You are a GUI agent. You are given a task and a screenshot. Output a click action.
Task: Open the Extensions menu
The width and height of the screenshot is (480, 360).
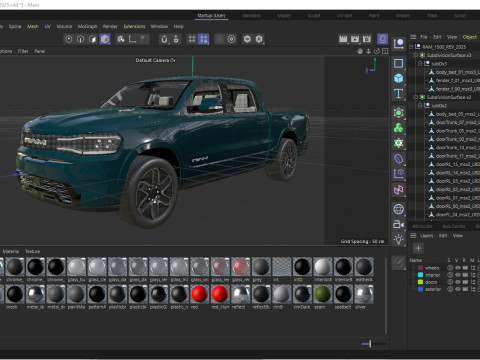tap(134, 26)
